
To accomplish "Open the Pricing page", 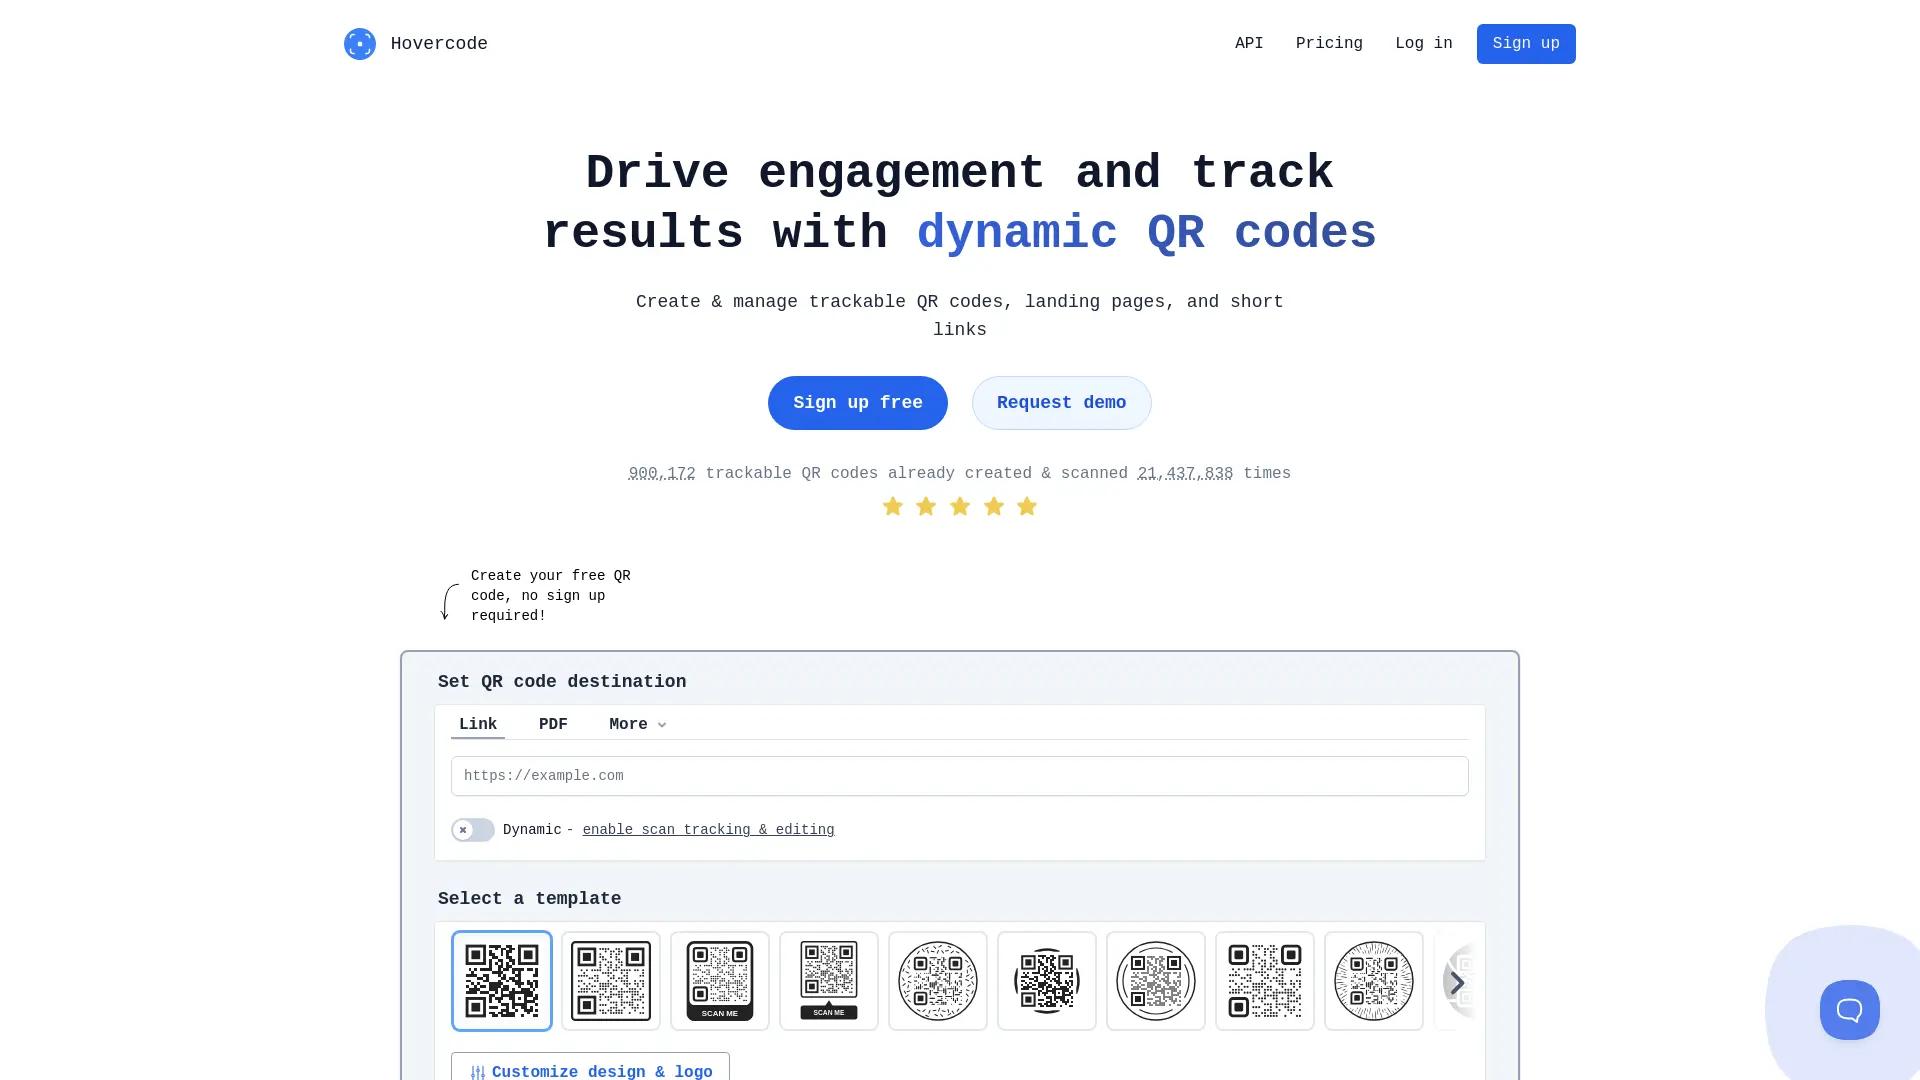I will [1329, 43].
